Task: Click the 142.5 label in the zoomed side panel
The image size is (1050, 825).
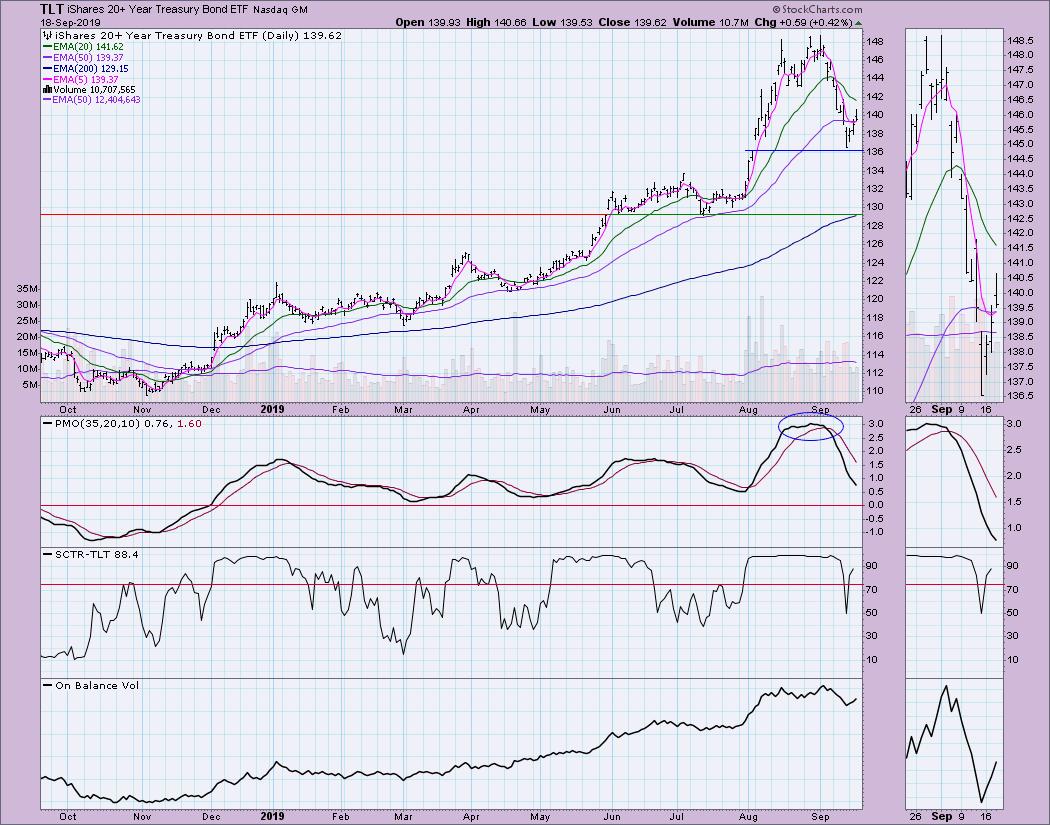Action: [1019, 218]
